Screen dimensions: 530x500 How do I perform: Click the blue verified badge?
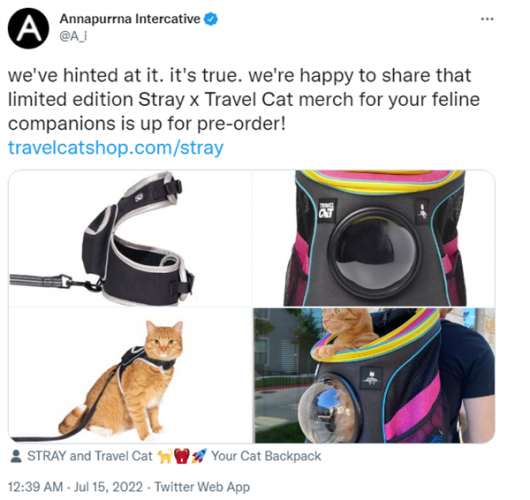click(x=211, y=19)
